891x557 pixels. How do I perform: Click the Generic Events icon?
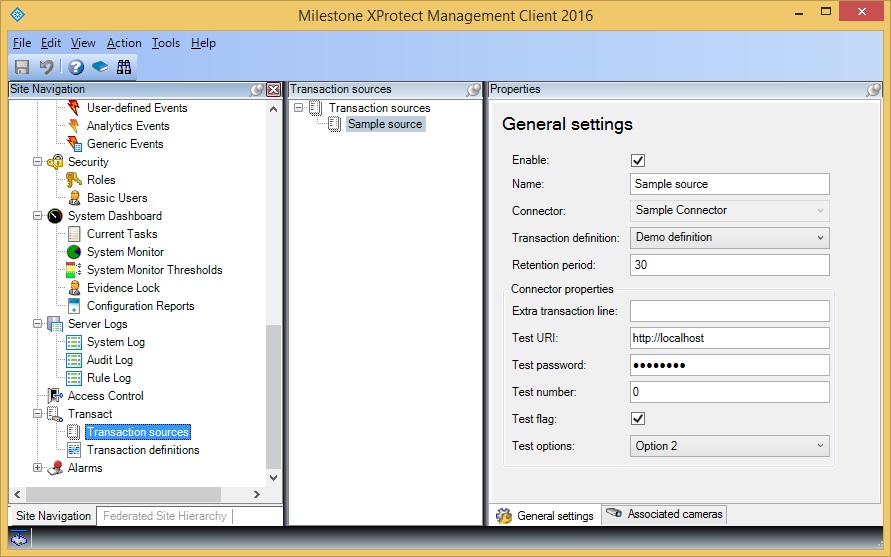pos(73,144)
